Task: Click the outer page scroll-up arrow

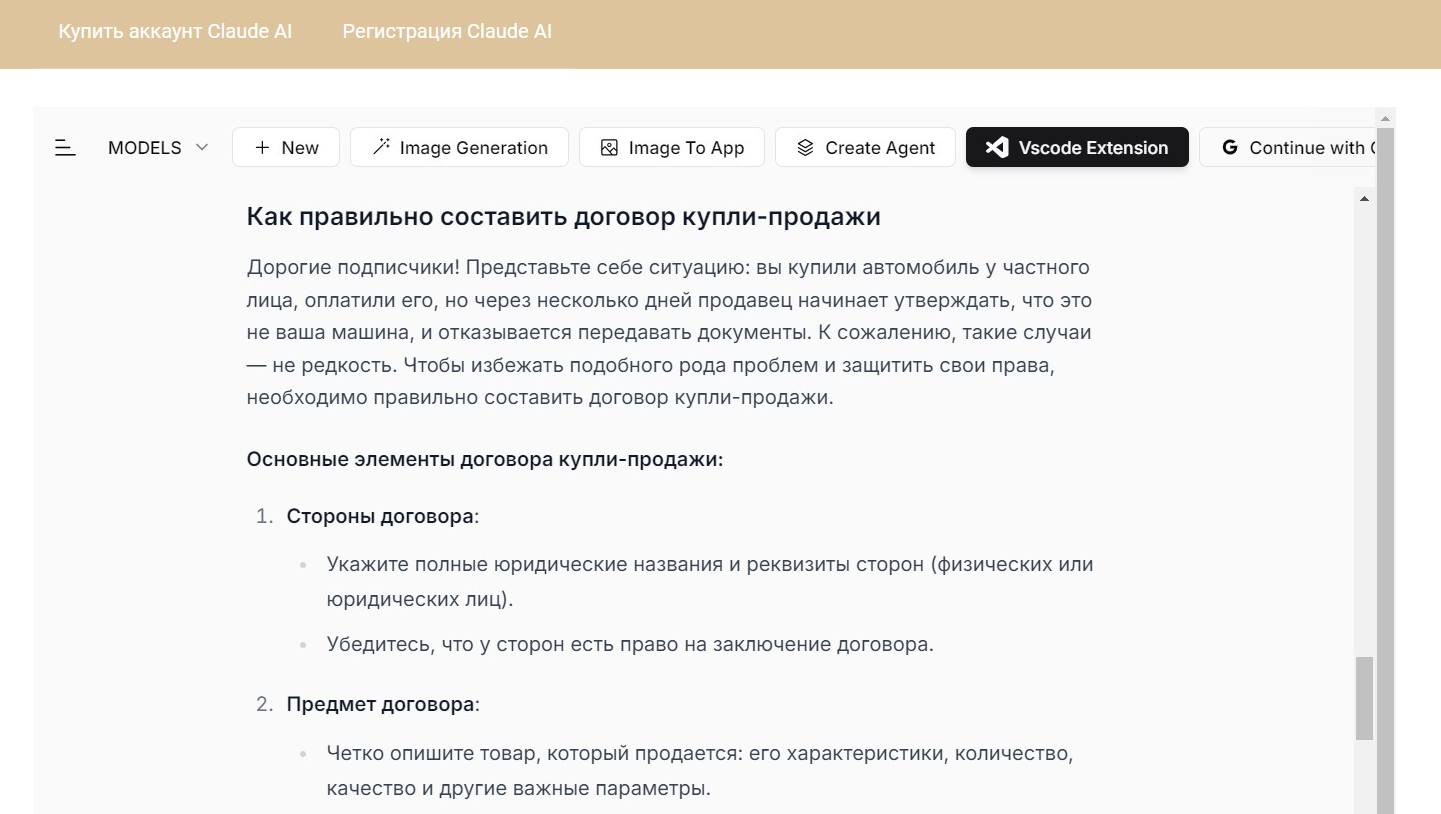Action: pyautogui.click(x=1385, y=119)
